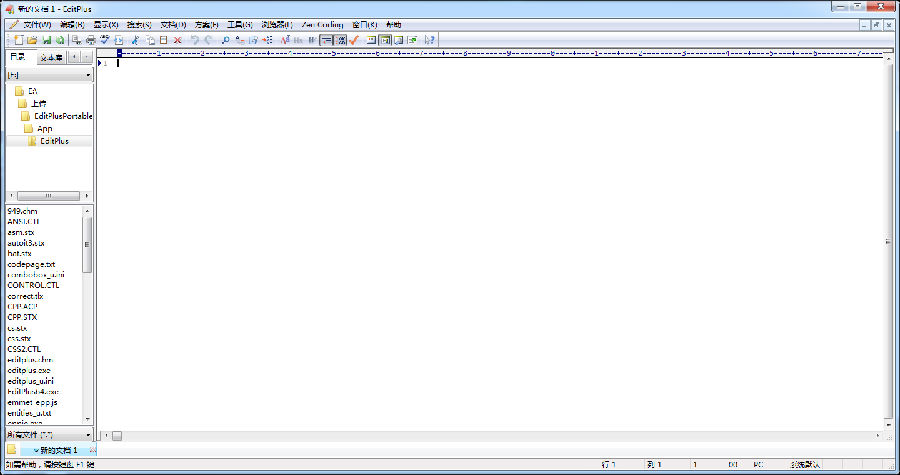Select the E:\ root folder
The width and height of the screenshot is (900, 475).
(x=26, y=91)
